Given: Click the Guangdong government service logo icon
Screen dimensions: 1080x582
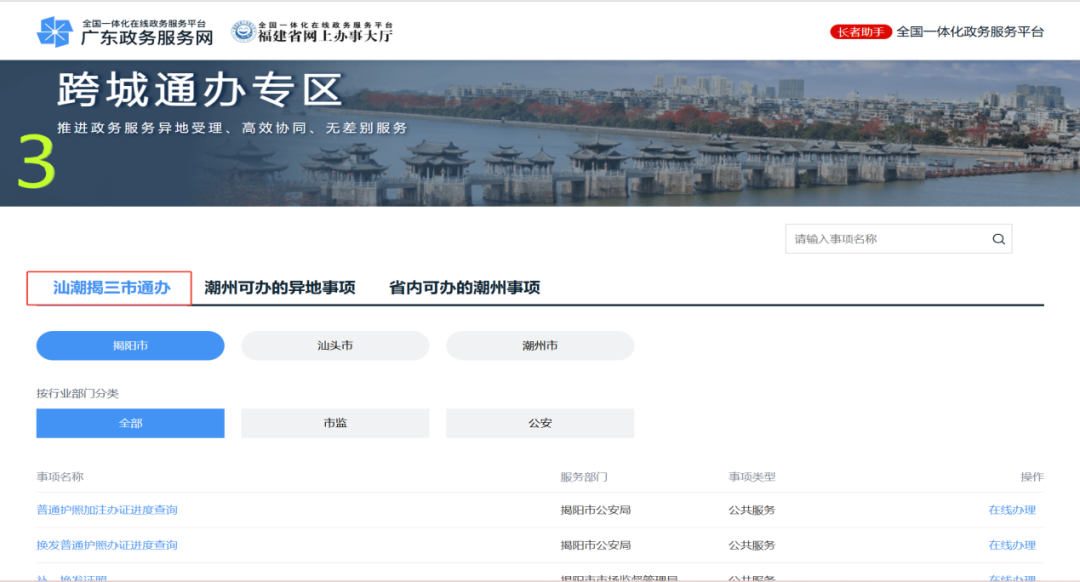Looking at the screenshot, I should click(x=54, y=32).
